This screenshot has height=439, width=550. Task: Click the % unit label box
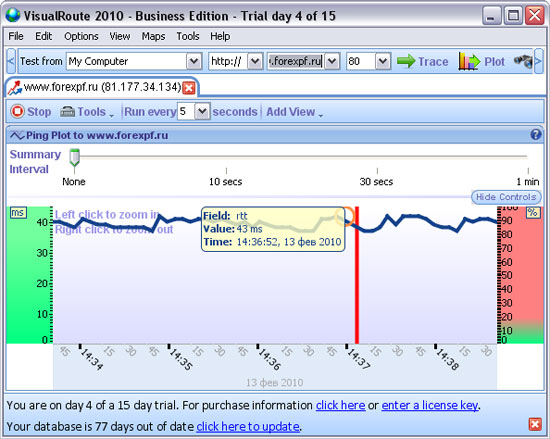[532, 212]
